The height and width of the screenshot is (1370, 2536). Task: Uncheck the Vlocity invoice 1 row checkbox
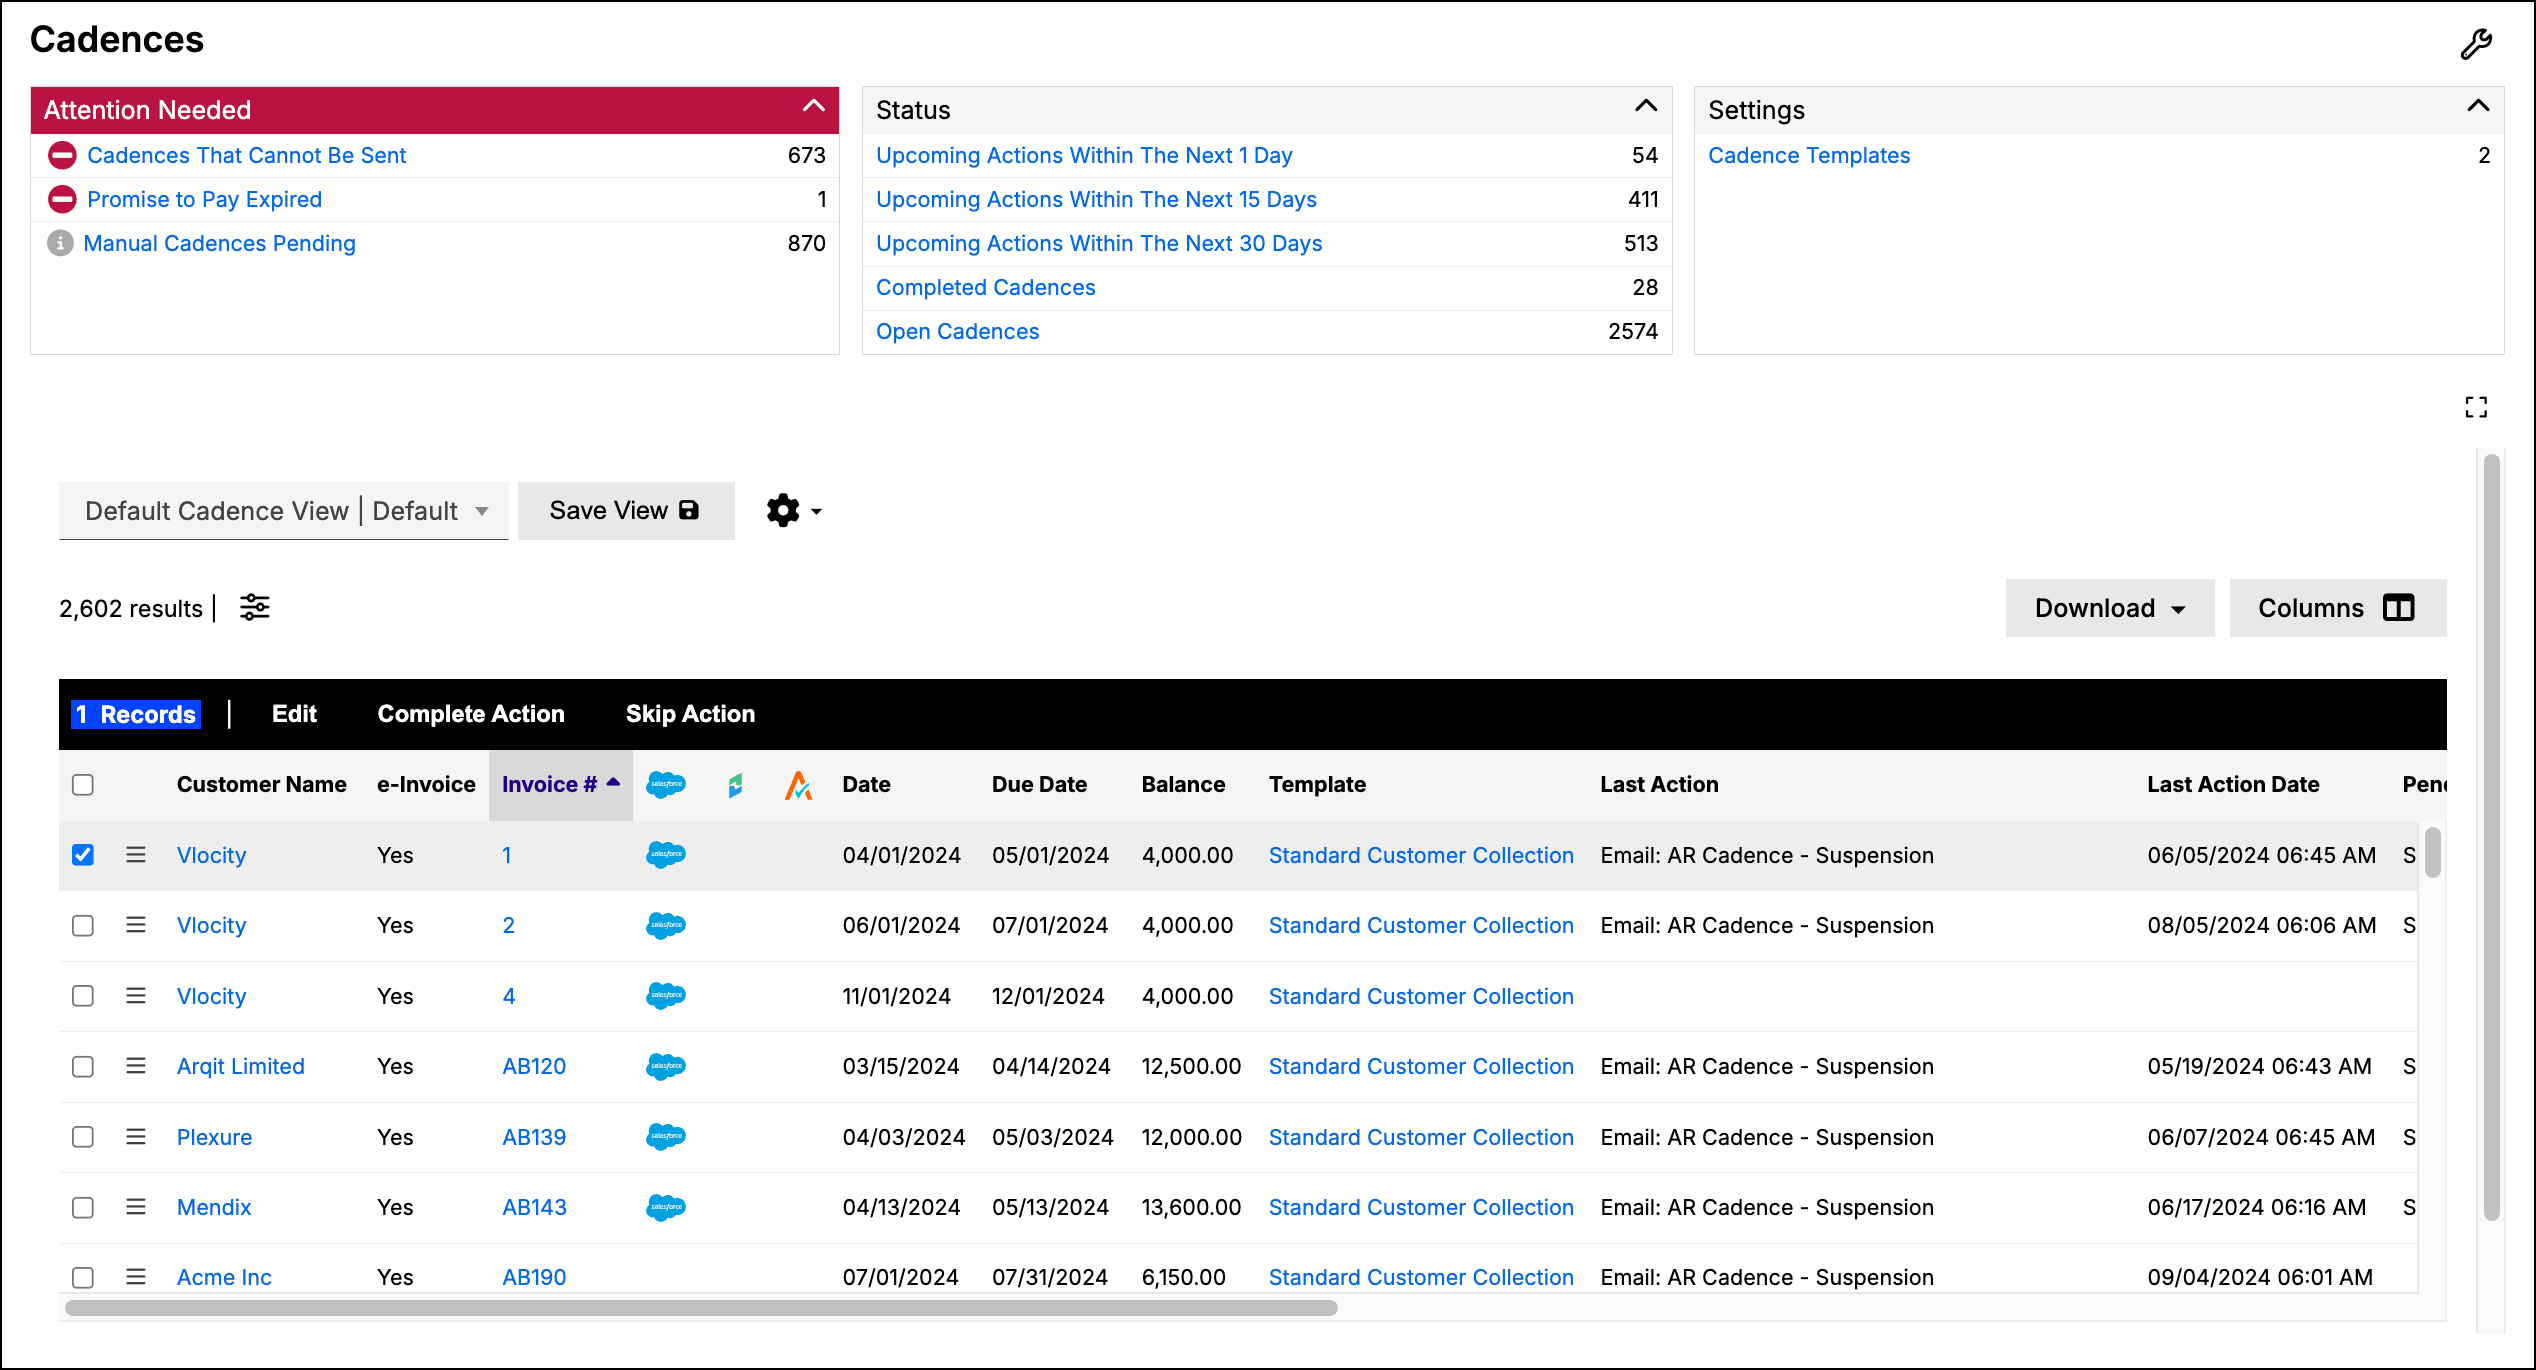point(83,855)
